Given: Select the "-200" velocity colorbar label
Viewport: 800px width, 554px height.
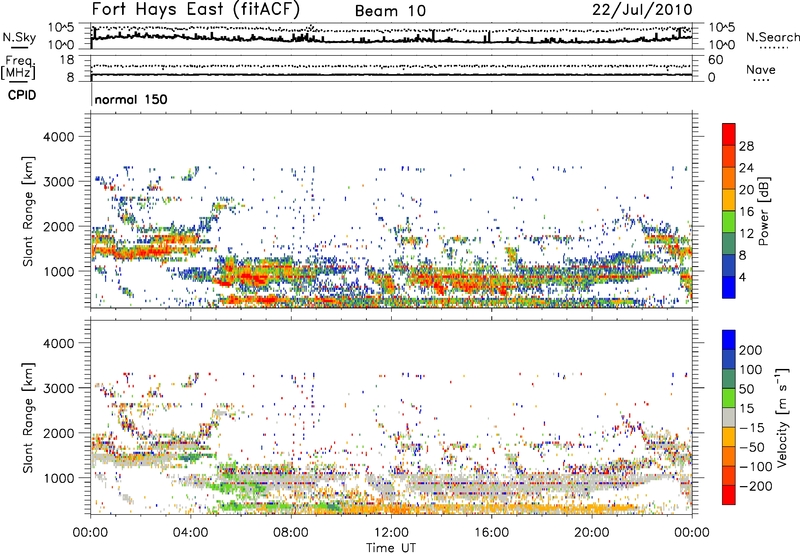Looking at the screenshot, I should point(756,486).
